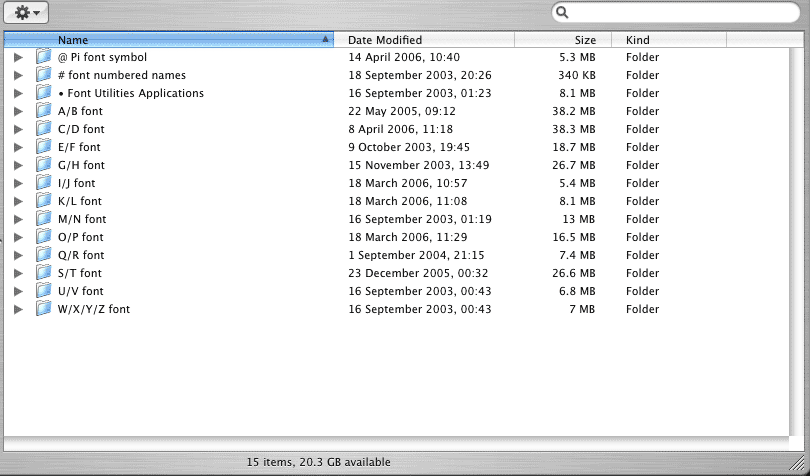Reverse sort with Name header arrow
This screenshot has width=810, height=476.
pos(325,39)
